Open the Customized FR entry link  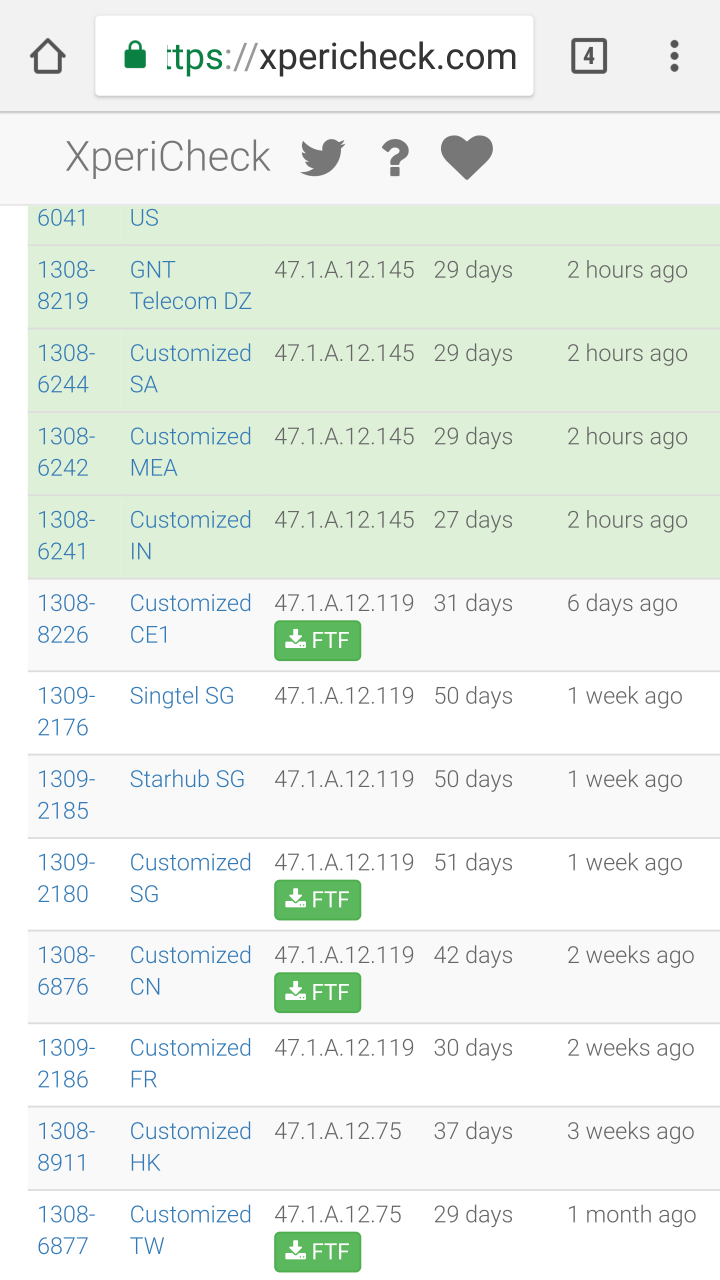(x=191, y=1064)
